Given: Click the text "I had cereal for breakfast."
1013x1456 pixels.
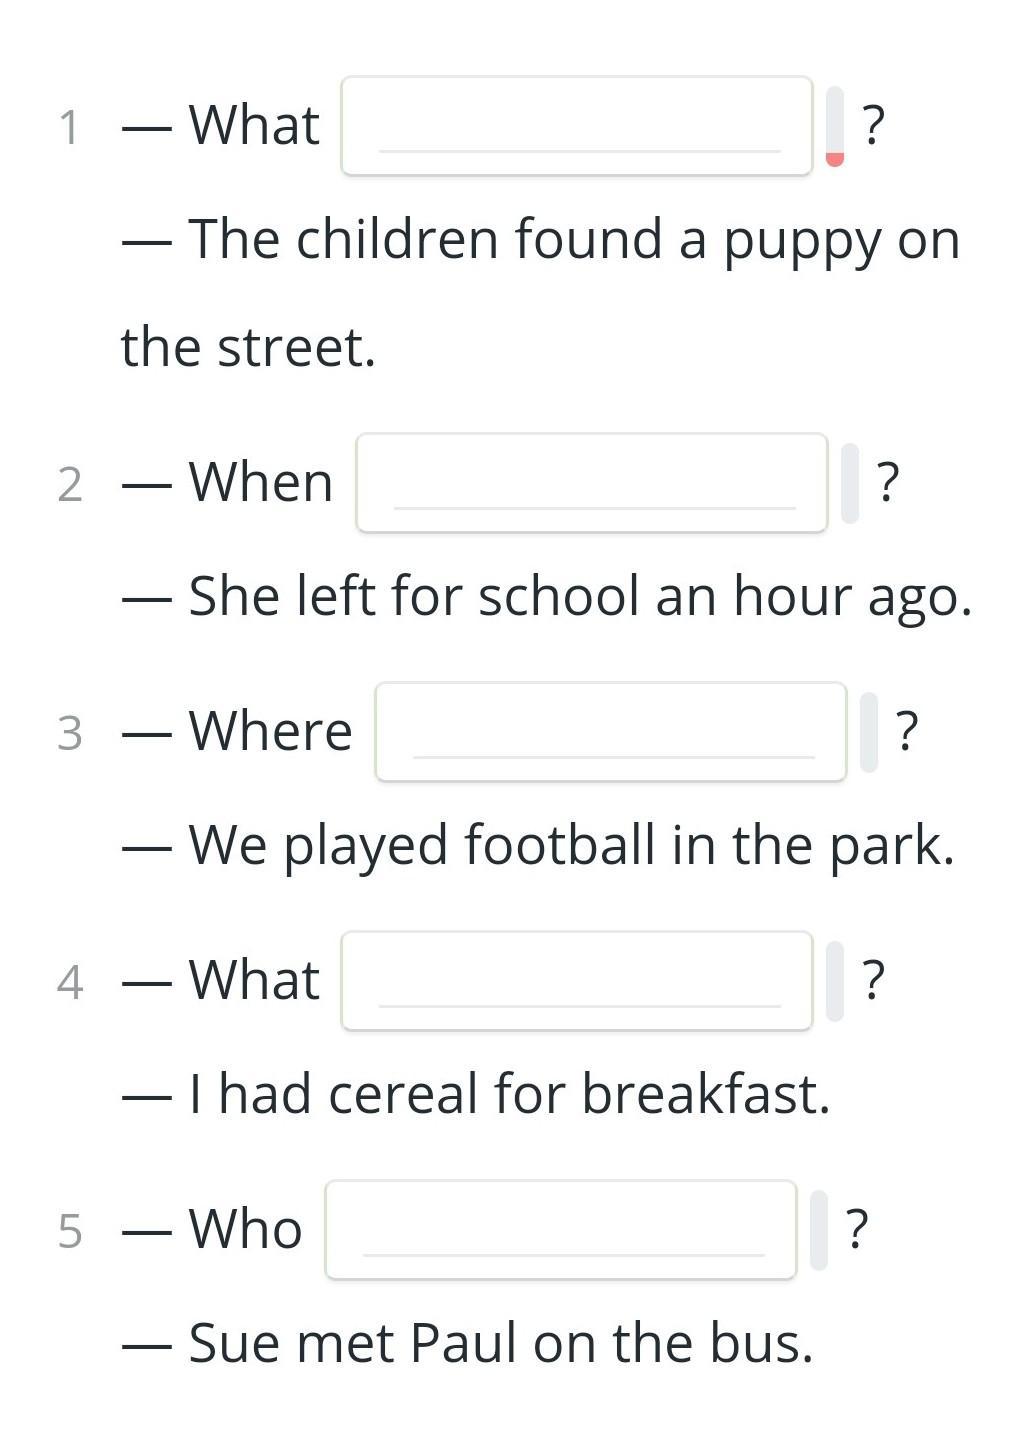Looking at the screenshot, I should click(x=509, y=1094).
